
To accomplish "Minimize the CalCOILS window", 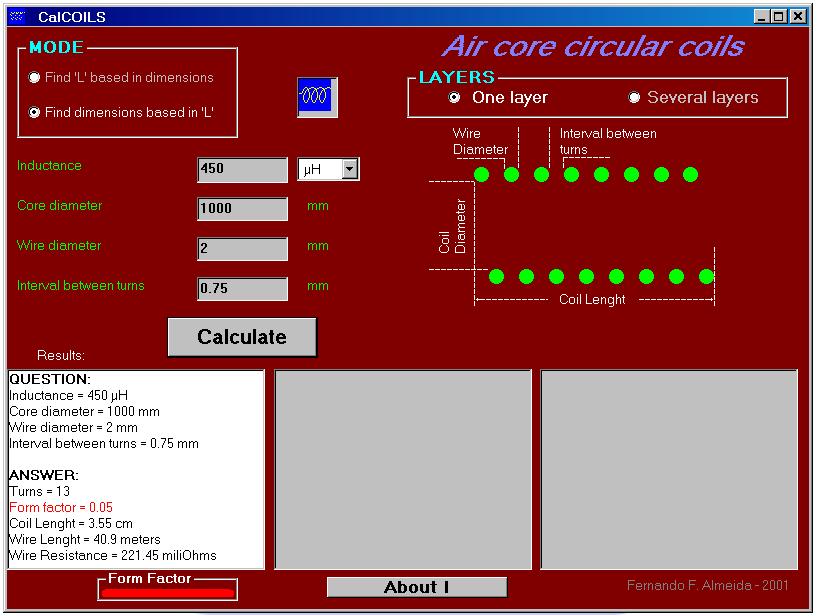I will (763, 17).
